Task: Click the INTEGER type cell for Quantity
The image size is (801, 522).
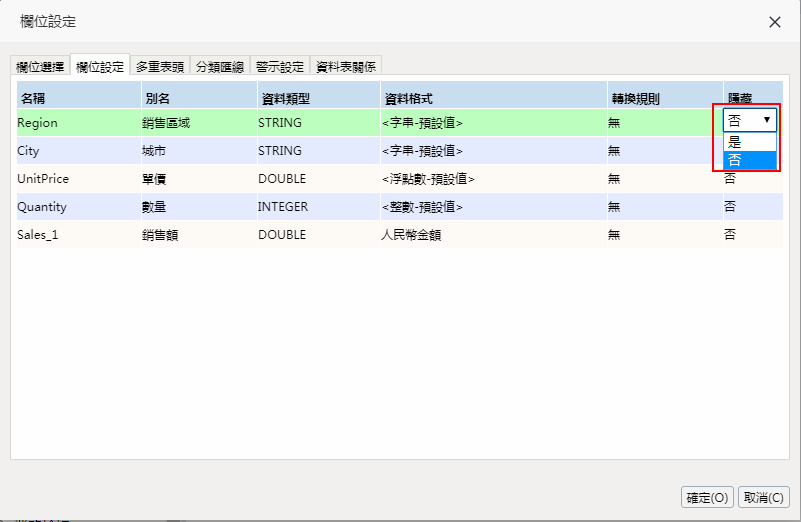Action: point(283,207)
